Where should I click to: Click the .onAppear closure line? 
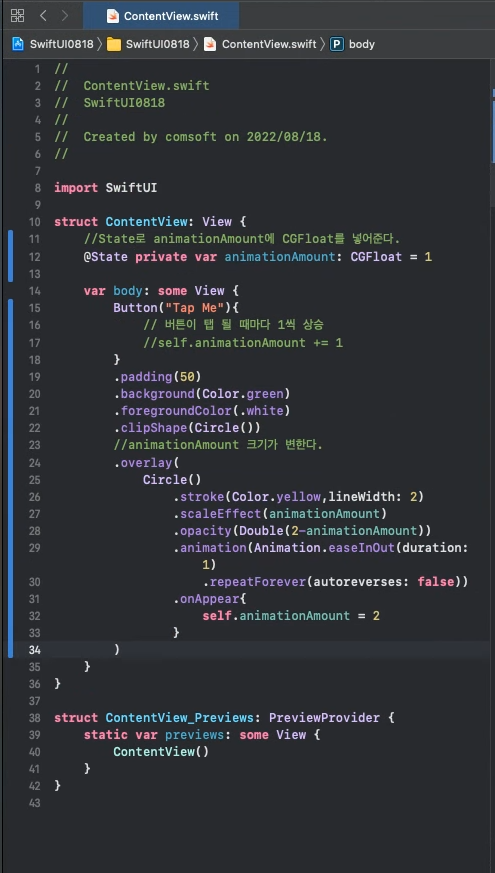click(209, 599)
